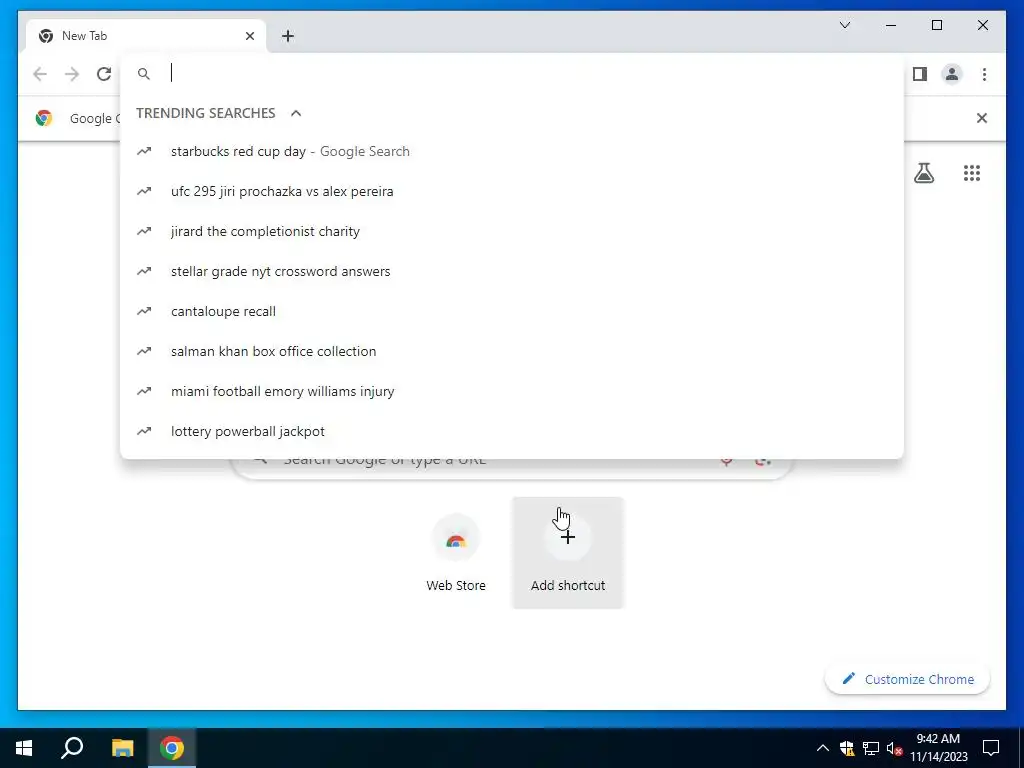Open the Windows Start menu
Screen dimensions: 1024x768
coord(24,748)
